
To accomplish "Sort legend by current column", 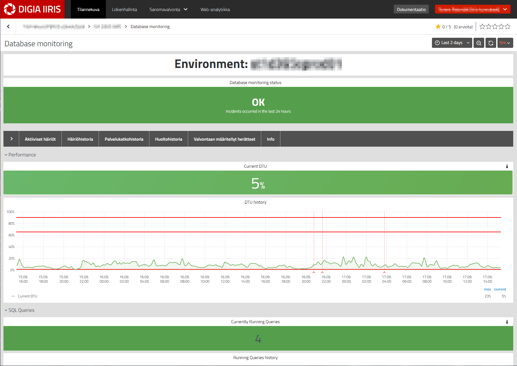I will [x=500, y=289].
